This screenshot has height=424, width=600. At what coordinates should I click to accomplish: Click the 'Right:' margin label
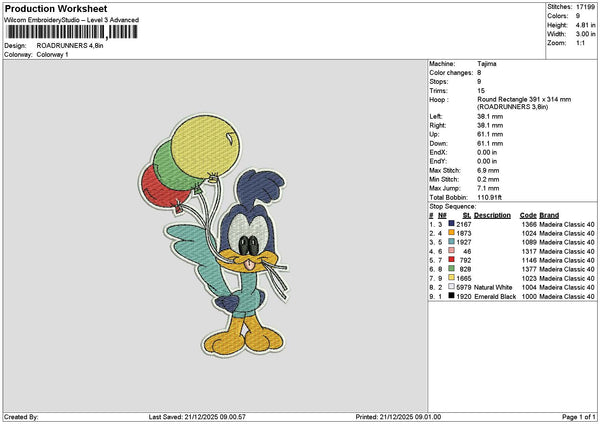click(x=437, y=126)
